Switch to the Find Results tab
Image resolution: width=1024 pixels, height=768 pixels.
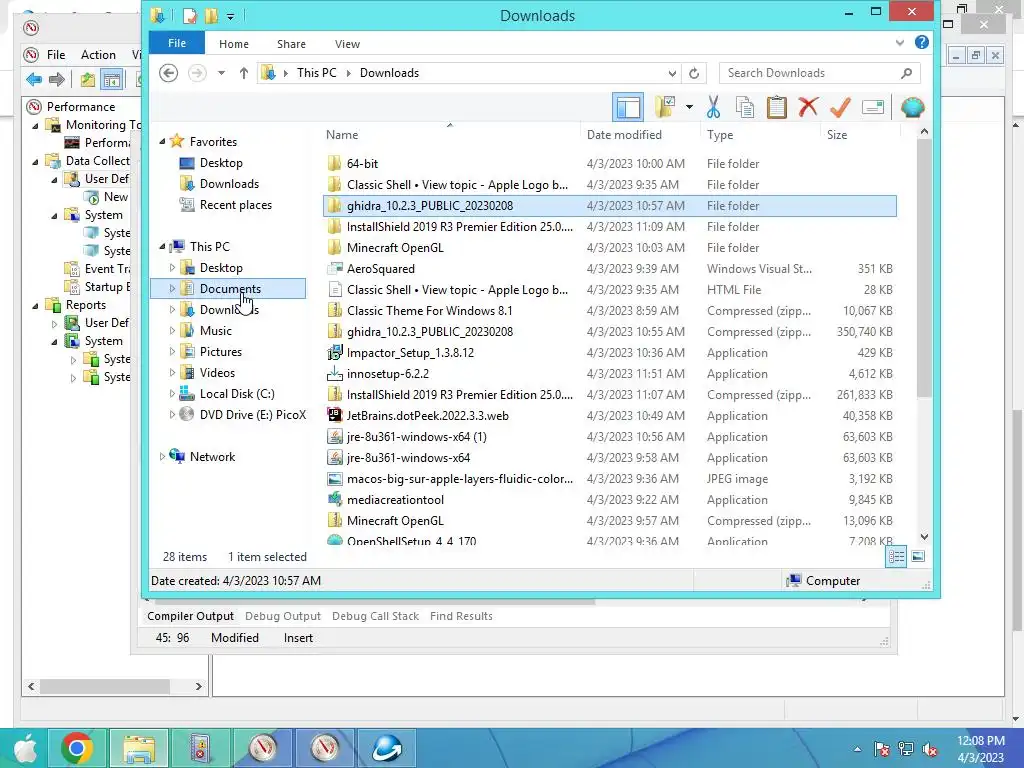(x=461, y=616)
